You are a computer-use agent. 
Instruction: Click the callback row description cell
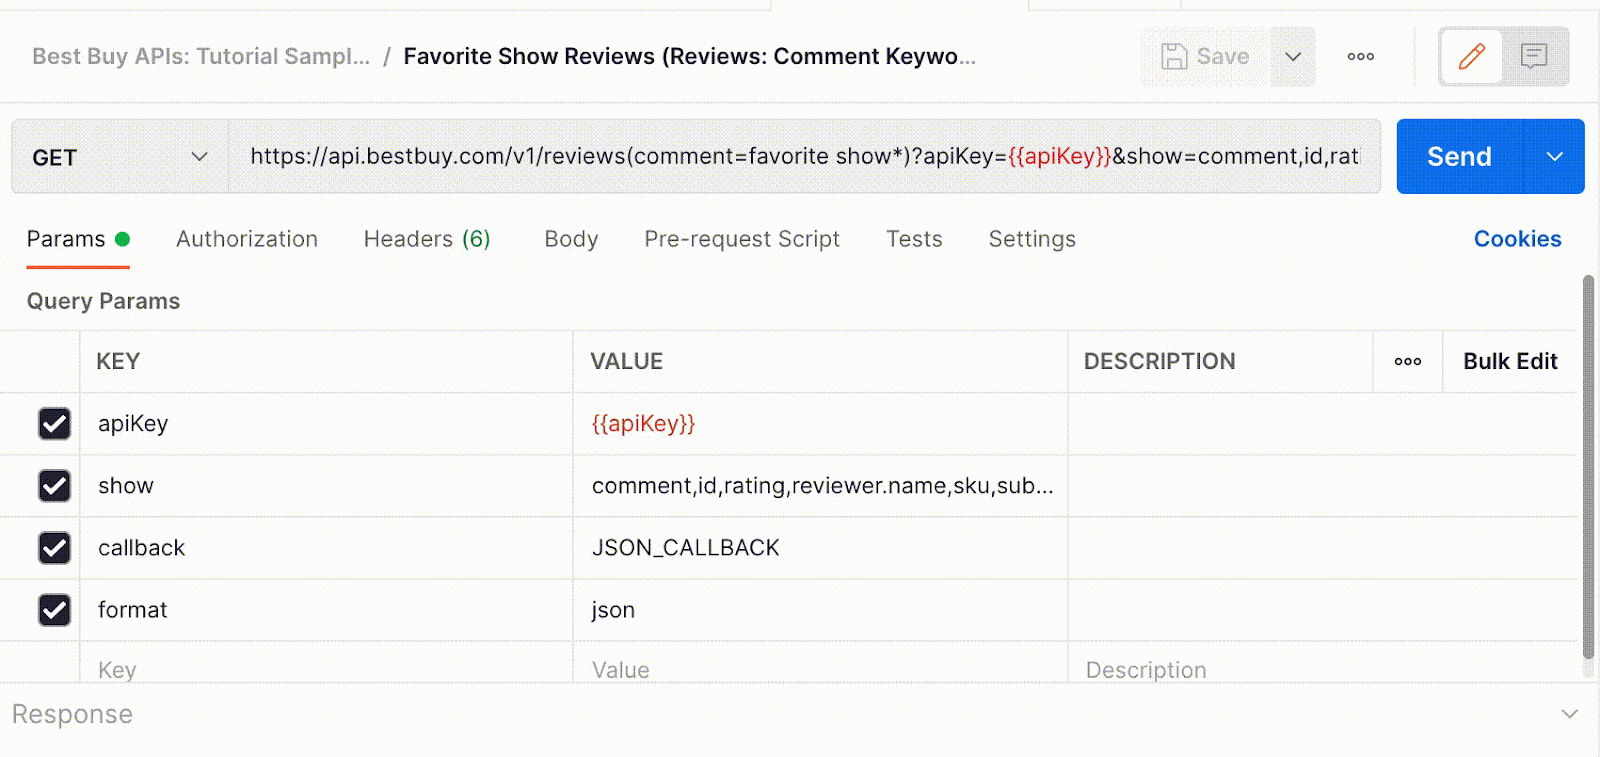(x=1322, y=548)
